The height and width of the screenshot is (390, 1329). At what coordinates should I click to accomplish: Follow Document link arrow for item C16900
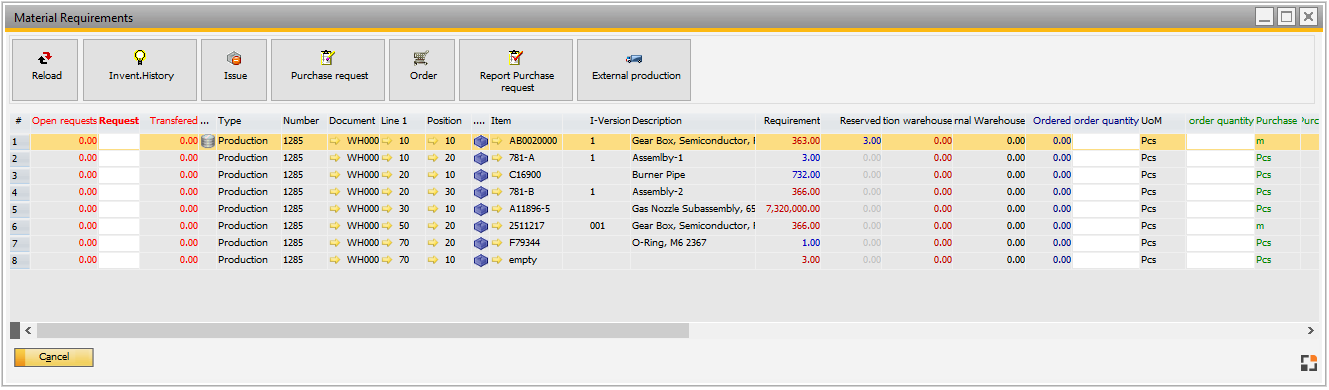335,175
